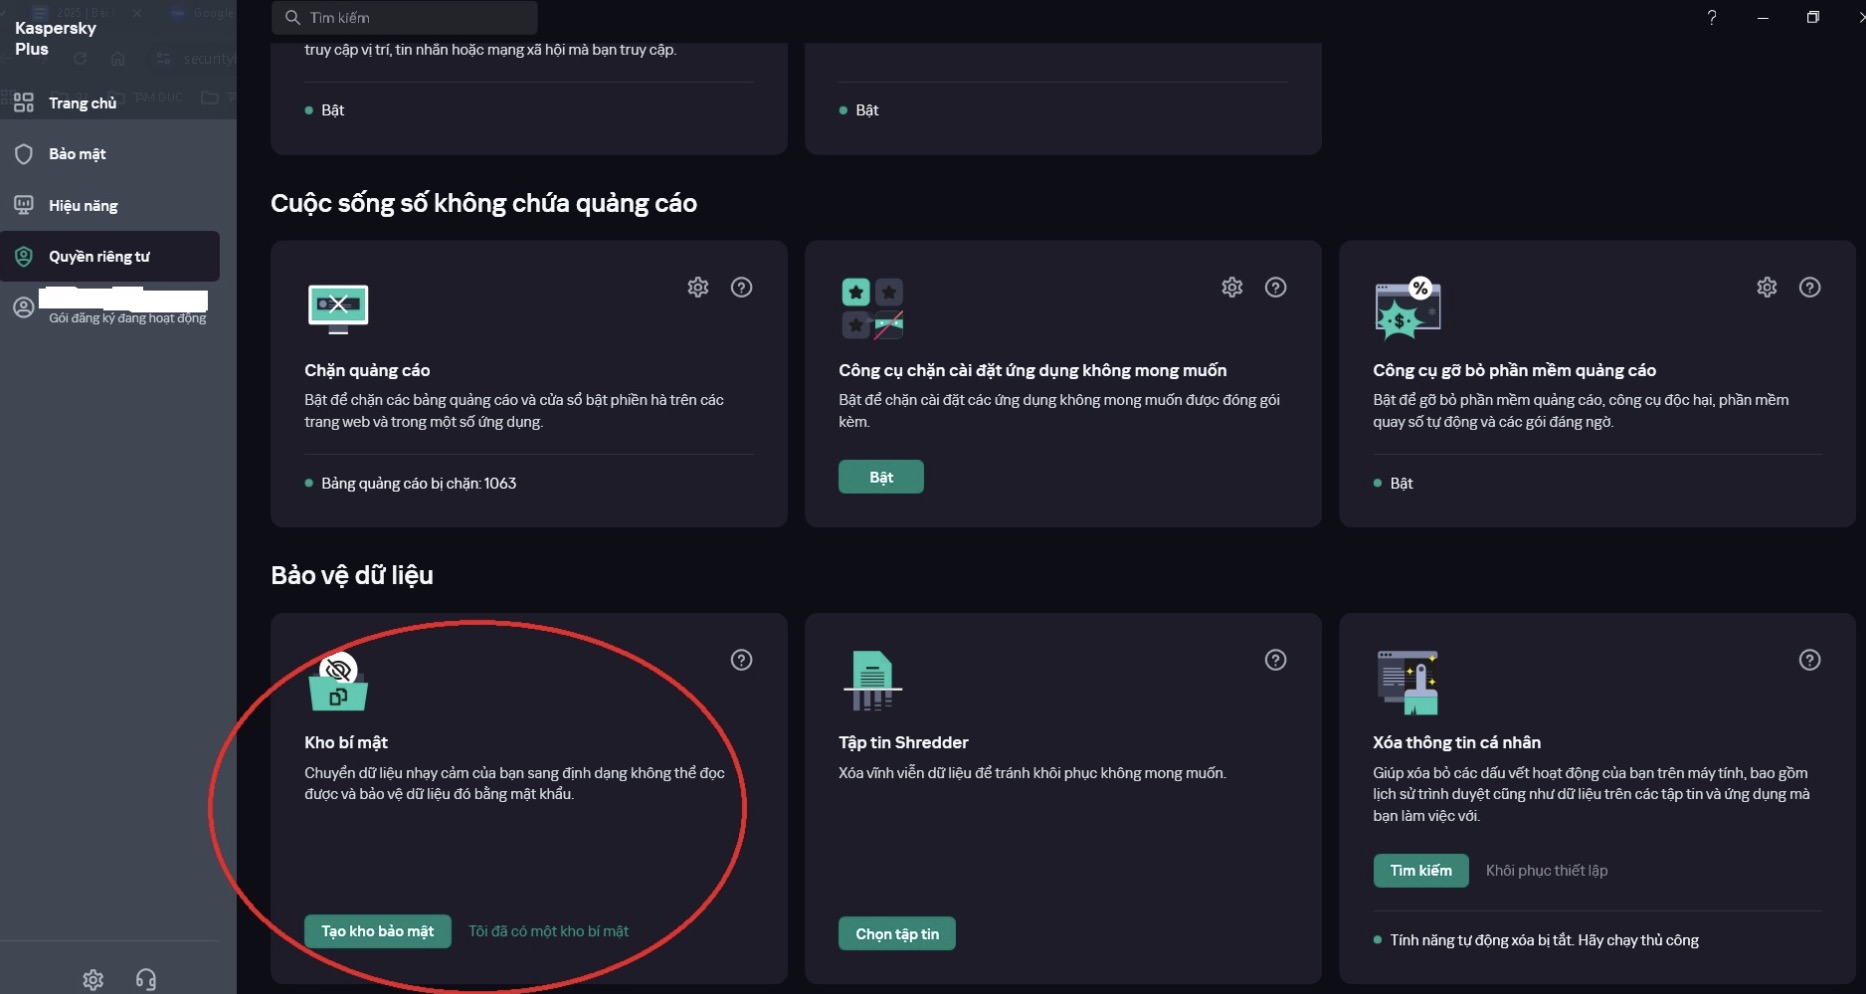Click the Tìm kiếm search field at top
This screenshot has height=994, width=1866.
click(404, 17)
